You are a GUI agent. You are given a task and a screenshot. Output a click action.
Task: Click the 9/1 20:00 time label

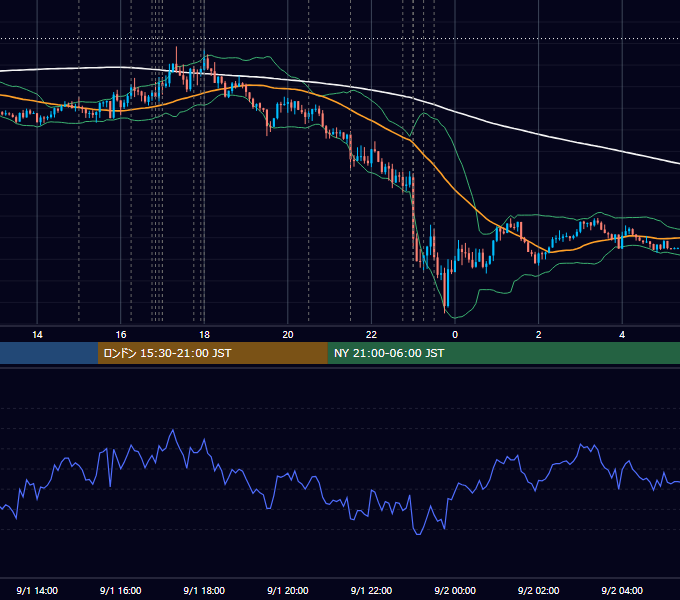click(288, 590)
